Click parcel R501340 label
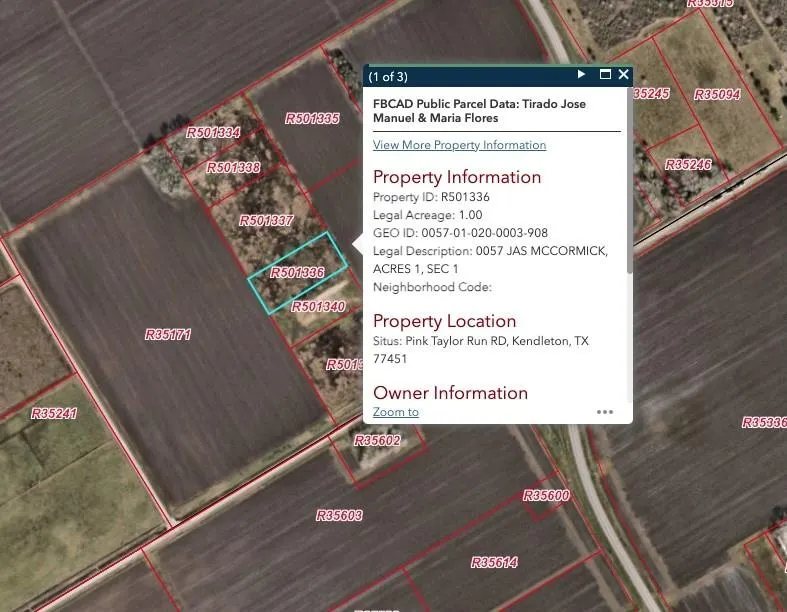 [318, 306]
